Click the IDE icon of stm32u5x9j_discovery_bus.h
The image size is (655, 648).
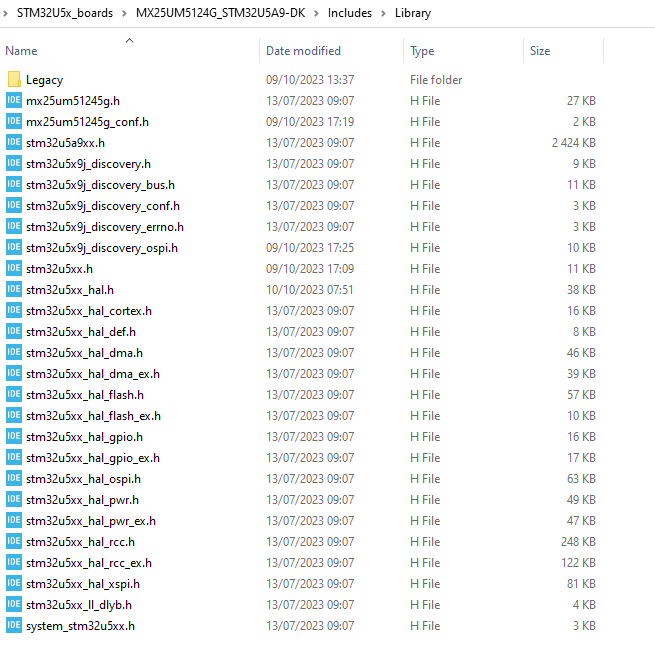click(x=14, y=184)
